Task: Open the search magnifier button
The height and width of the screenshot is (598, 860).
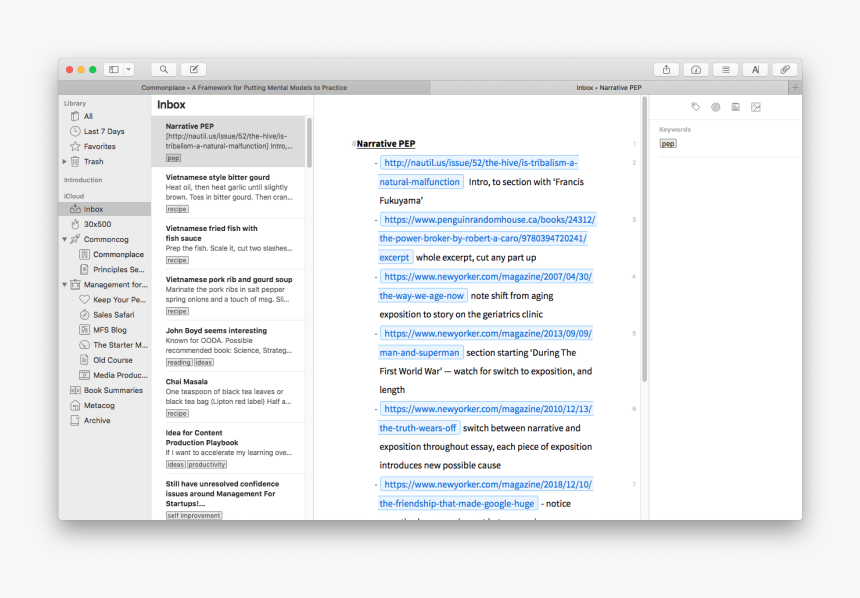Action: 163,70
